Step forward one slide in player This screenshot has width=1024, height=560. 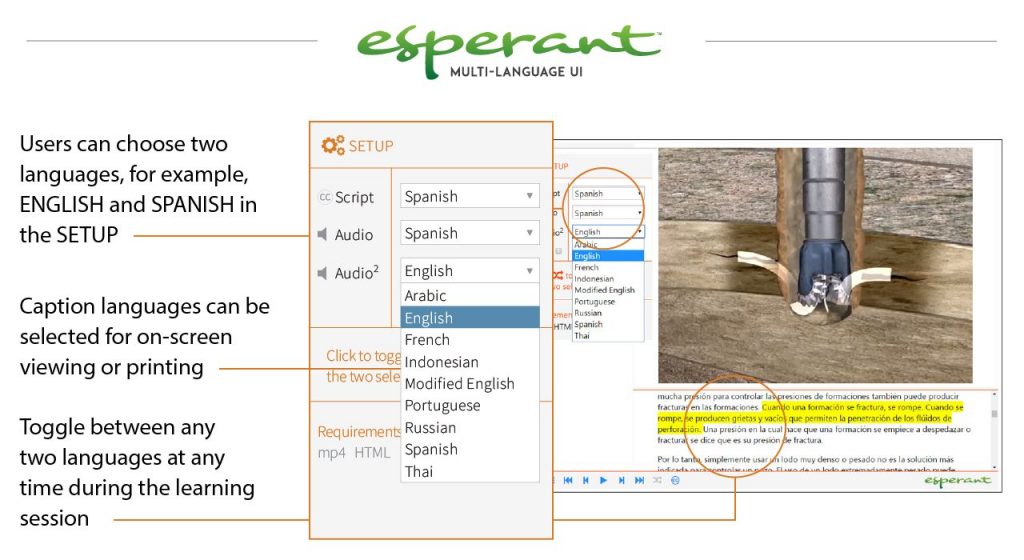(x=621, y=480)
